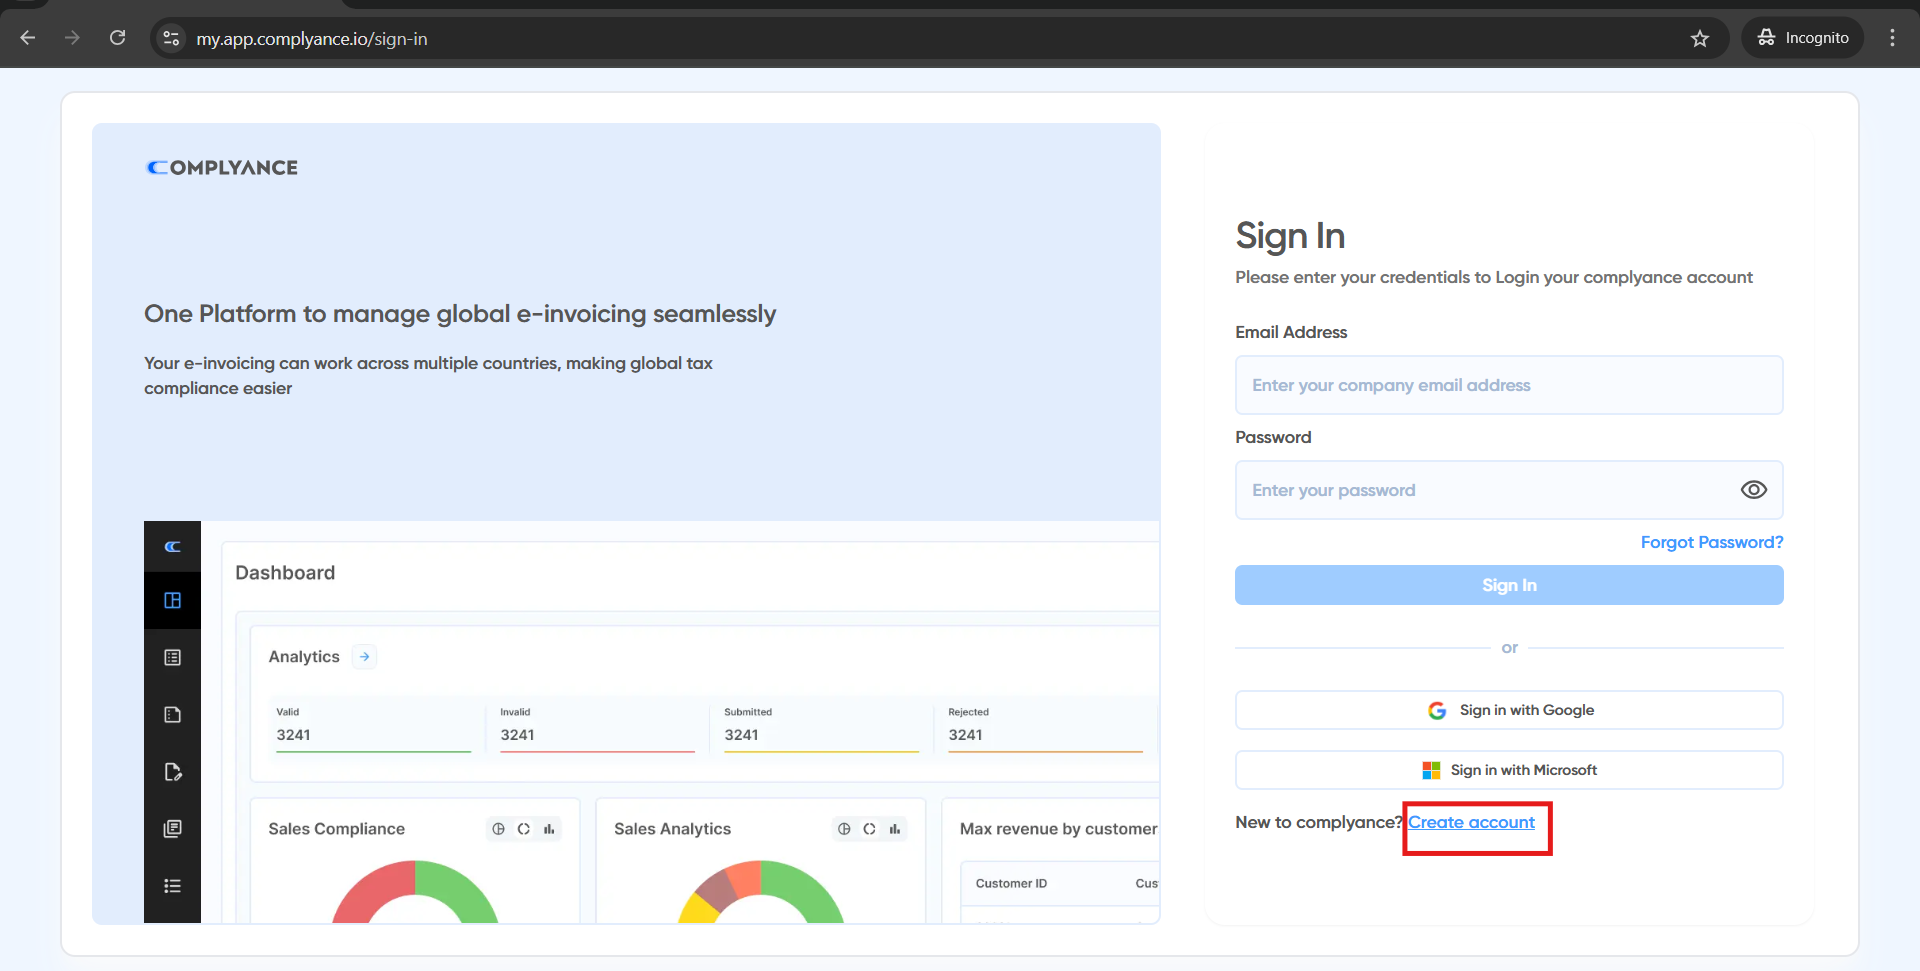Toggle password visibility eye icon
Image resolution: width=1920 pixels, height=971 pixels.
click(x=1753, y=490)
